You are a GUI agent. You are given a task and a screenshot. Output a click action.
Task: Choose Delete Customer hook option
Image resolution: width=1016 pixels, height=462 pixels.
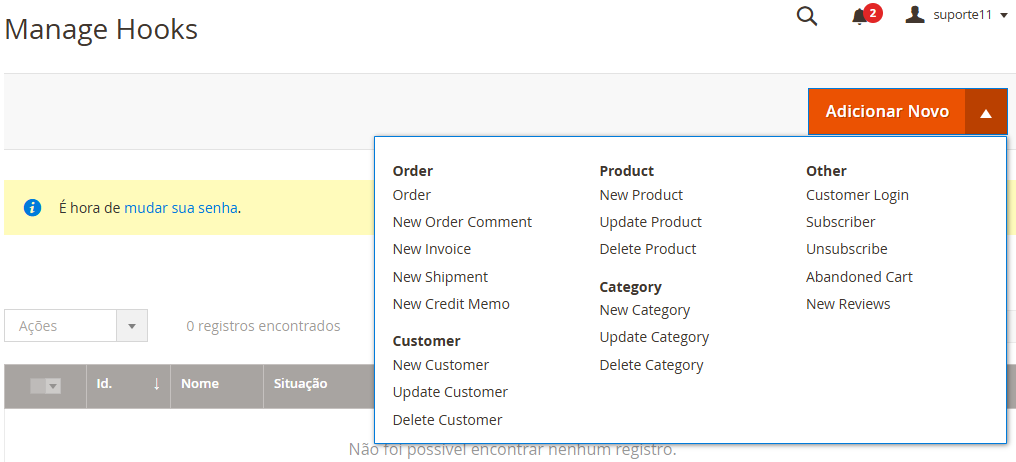[447, 420]
